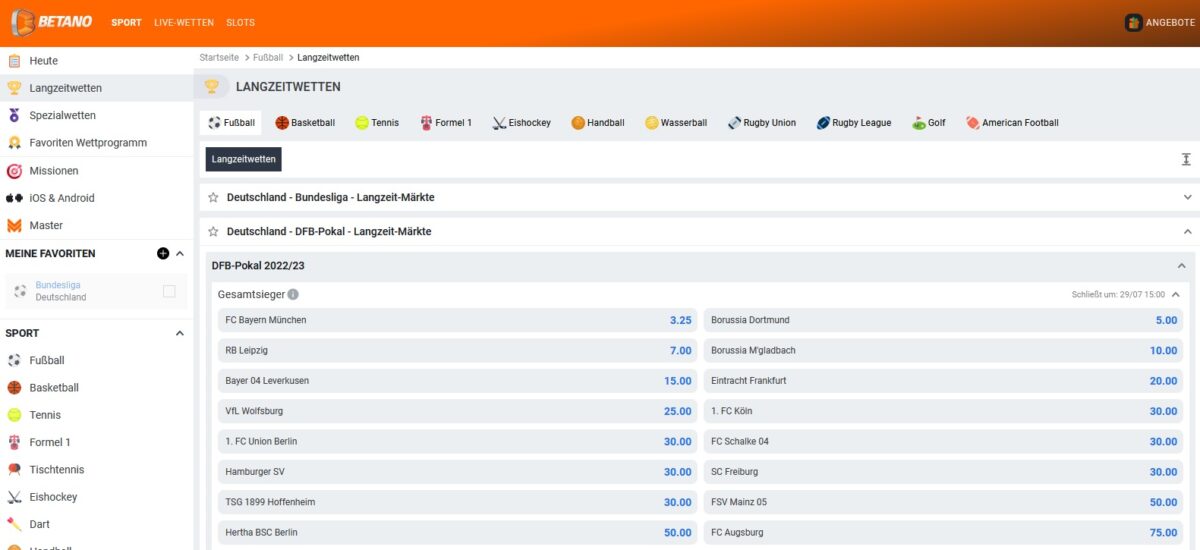Open Heute calendar icon in sidebar
Screen dimensions: 1200x550
tap(14, 61)
